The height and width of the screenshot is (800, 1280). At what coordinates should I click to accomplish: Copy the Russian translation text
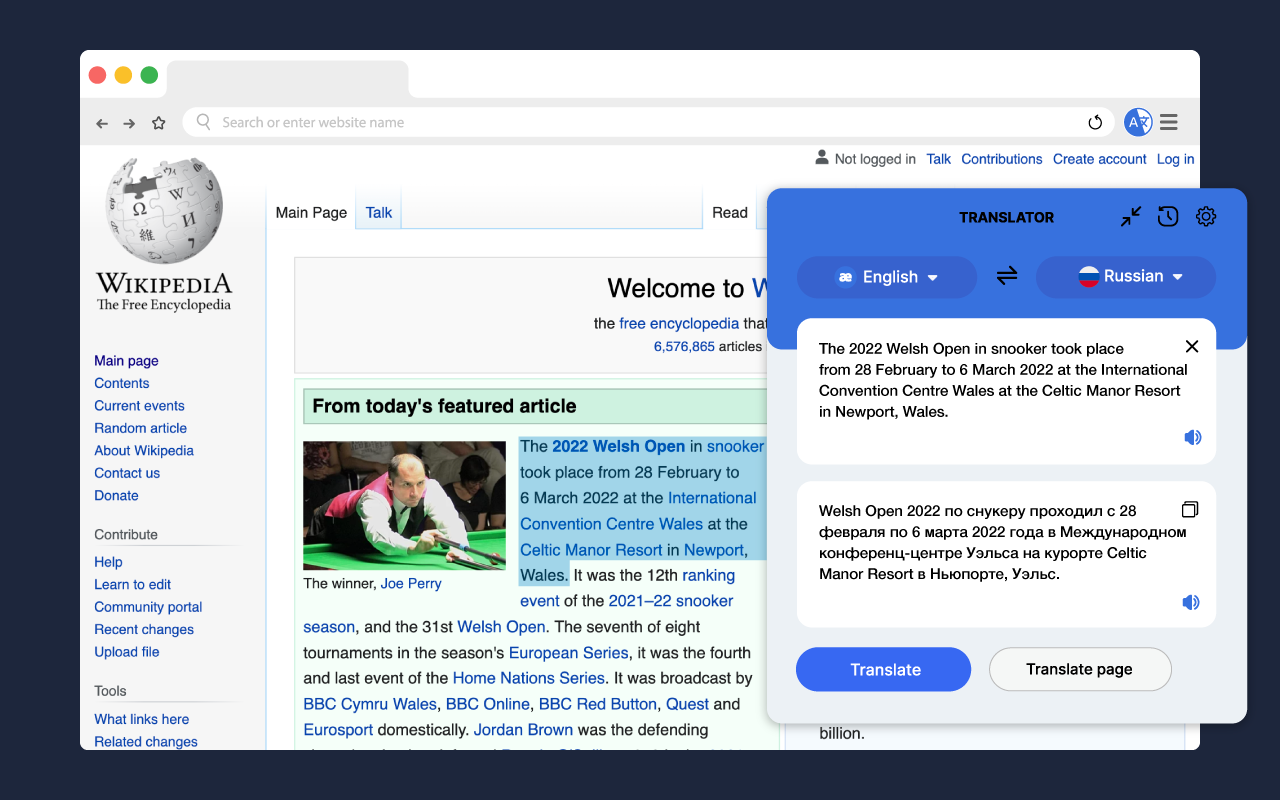tap(1190, 510)
